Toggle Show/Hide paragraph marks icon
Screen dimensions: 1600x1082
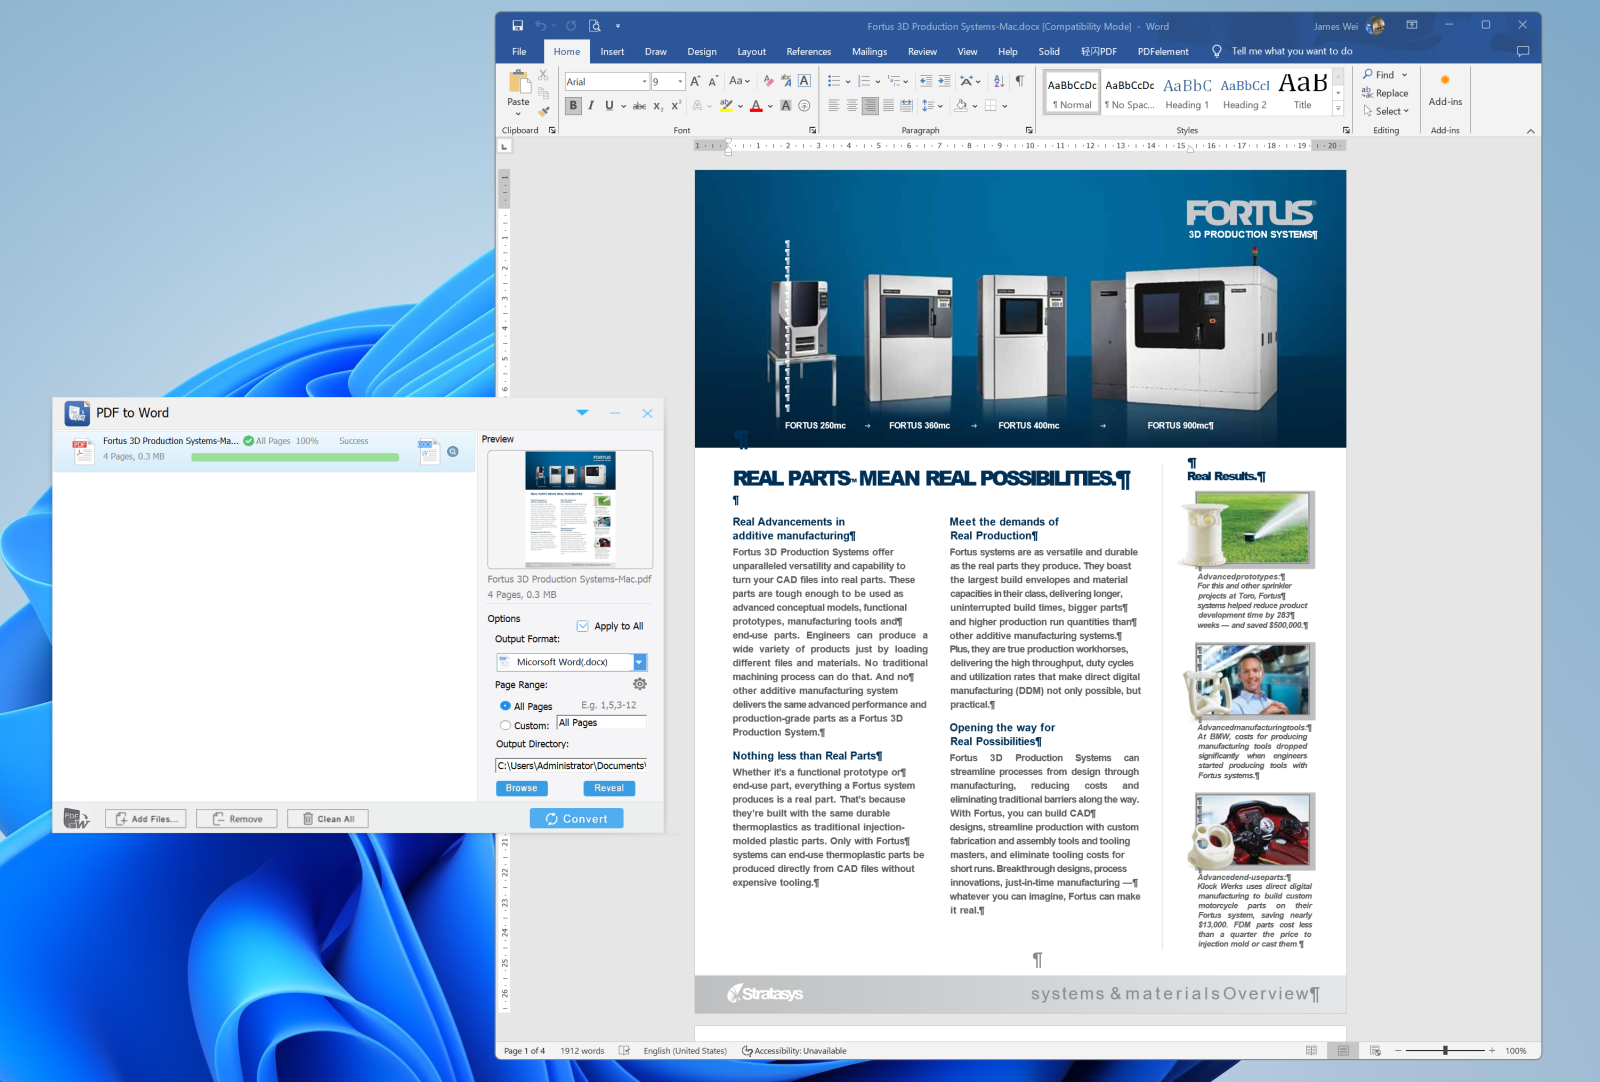(1020, 81)
